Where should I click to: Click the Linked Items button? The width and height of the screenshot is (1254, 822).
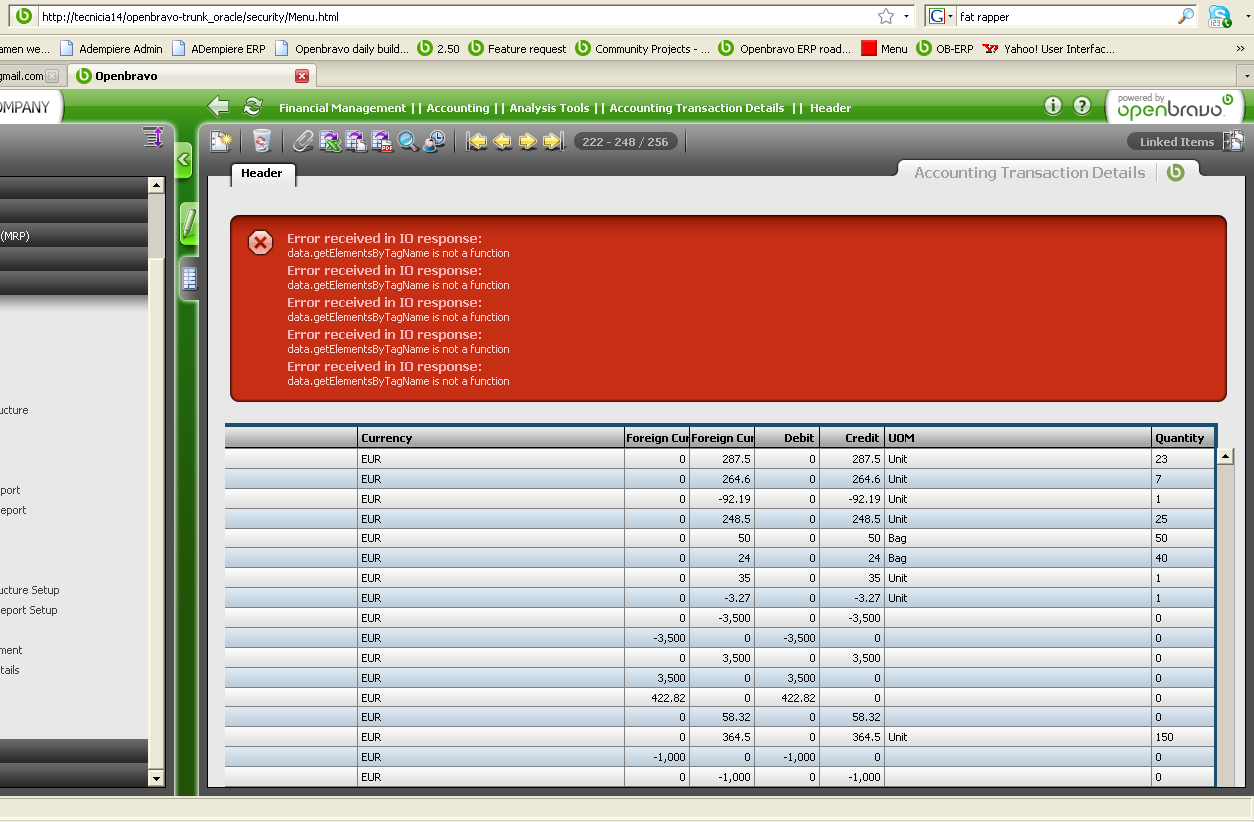tap(1177, 142)
